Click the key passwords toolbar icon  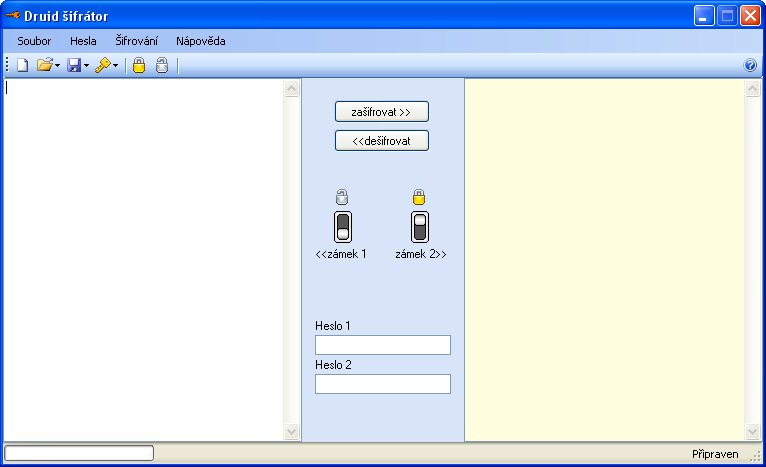[x=103, y=65]
